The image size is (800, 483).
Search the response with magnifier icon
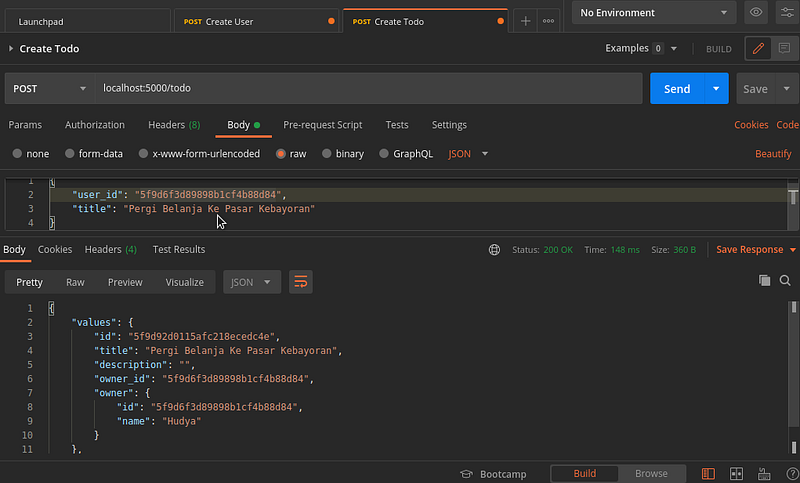[x=785, y=280]
